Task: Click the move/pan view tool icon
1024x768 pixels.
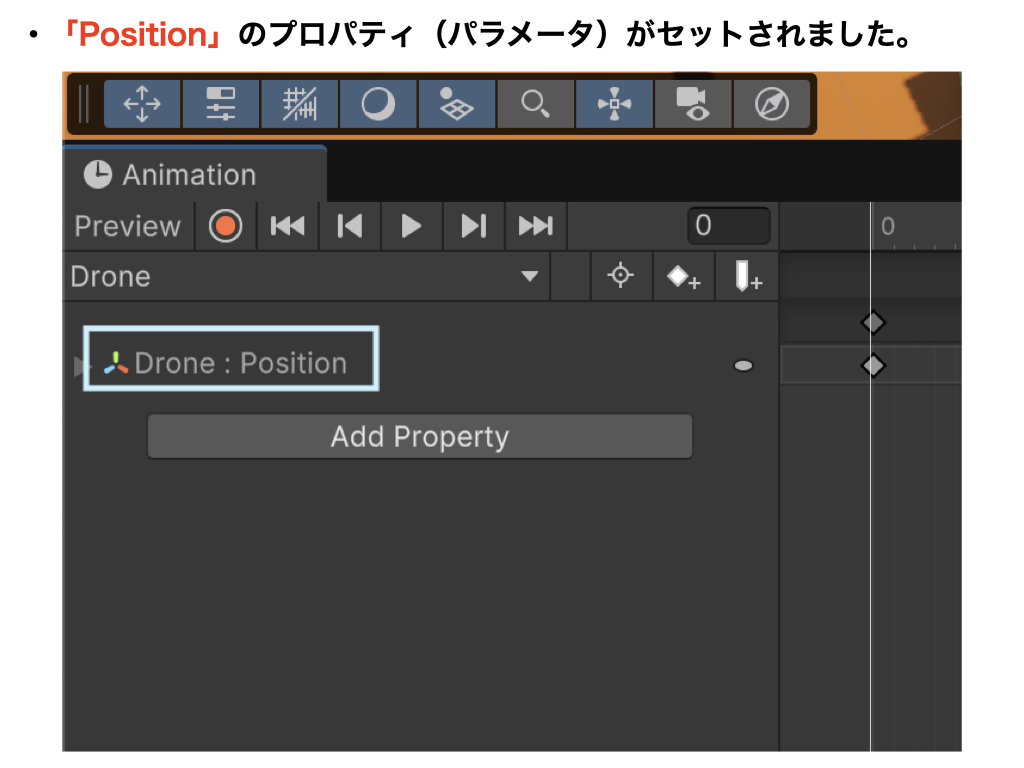Action: point(142,104)
